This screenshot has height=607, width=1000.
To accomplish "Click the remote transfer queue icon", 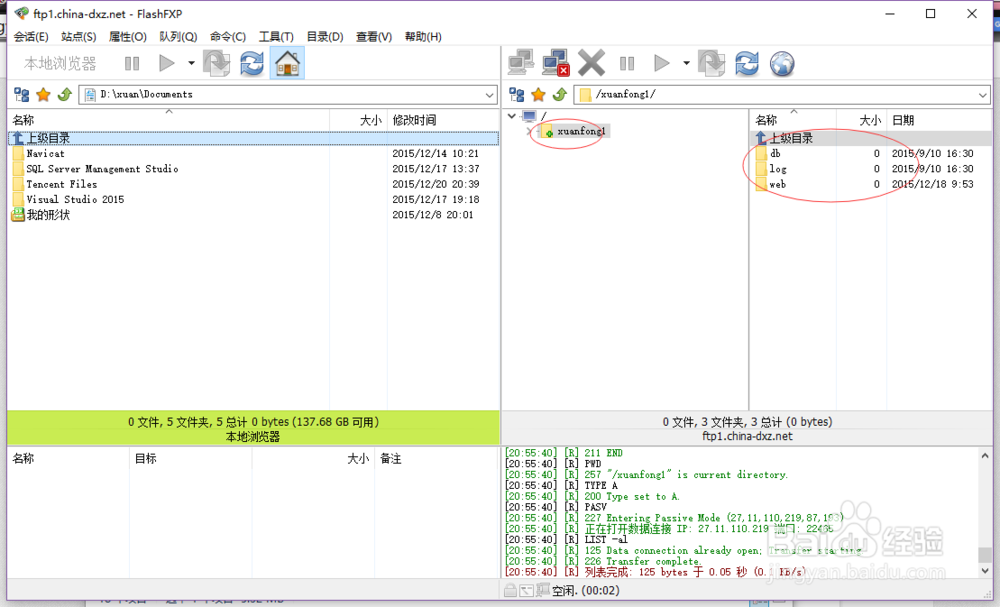I will coord(711,63).
